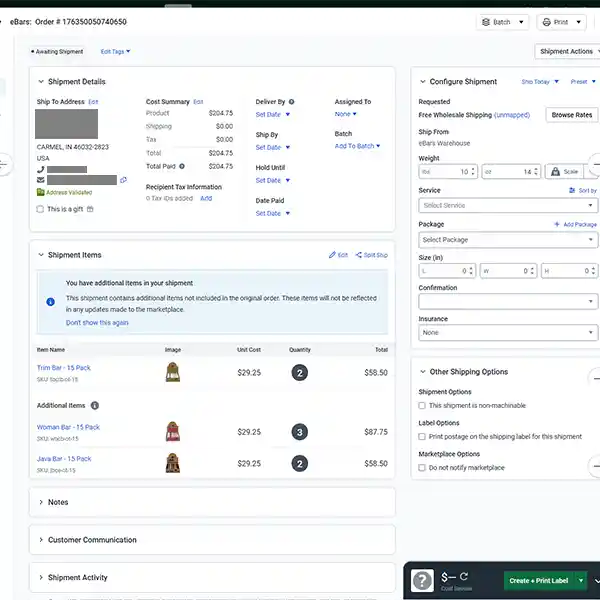The height and width of the screenshot is (600, 600).
Task: Click the plus icon for Add Package
Action: [x=557, y=224]
